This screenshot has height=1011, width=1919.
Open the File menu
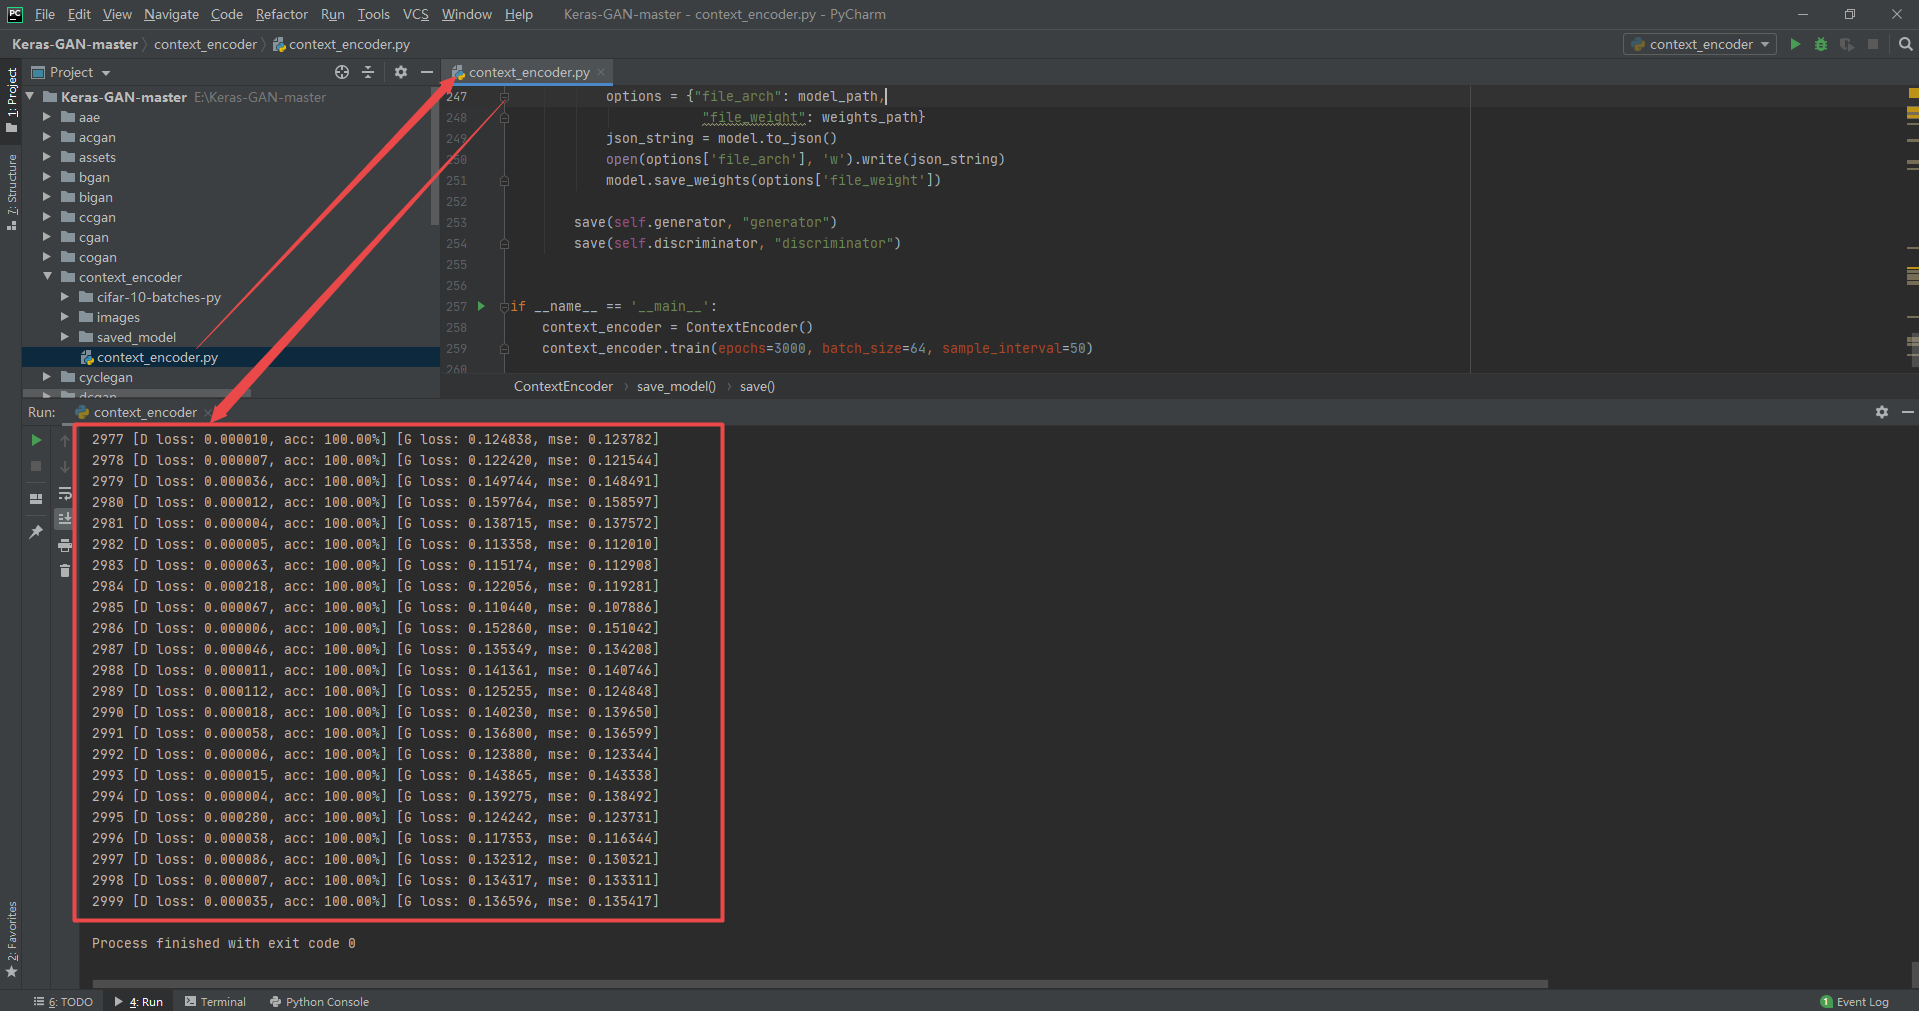[x=45, y=14]
